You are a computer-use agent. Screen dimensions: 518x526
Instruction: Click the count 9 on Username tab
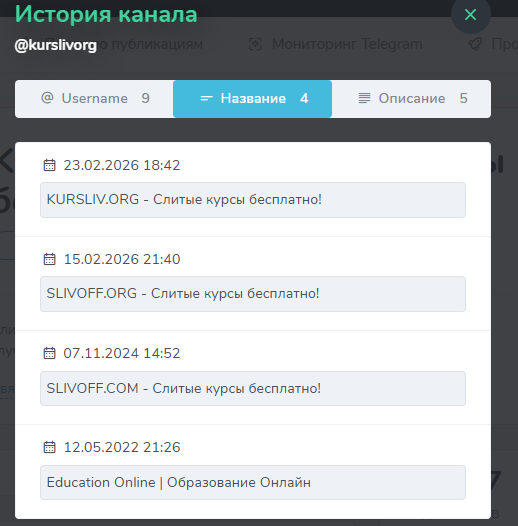tap(145, 98)
